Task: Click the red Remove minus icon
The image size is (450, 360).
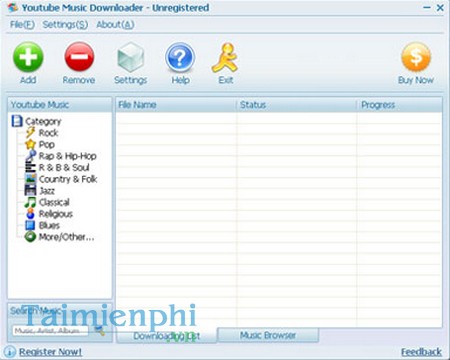Action: pyautogui.click(x=79, y=57)
